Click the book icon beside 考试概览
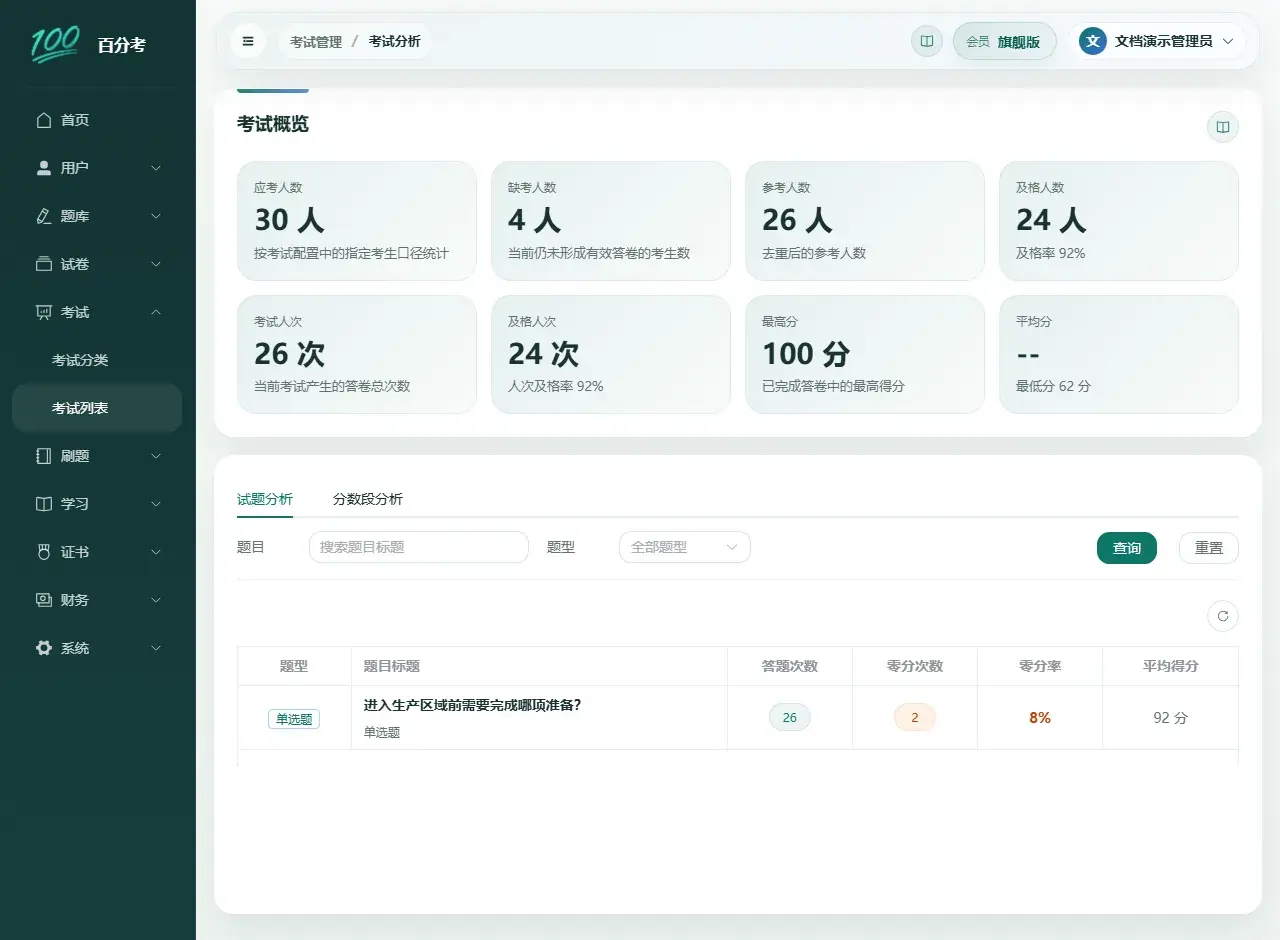 1222,127
